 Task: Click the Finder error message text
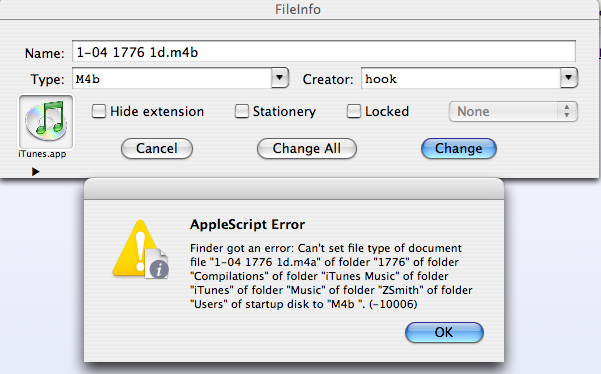pyautogui.click(x=331, y=276)
